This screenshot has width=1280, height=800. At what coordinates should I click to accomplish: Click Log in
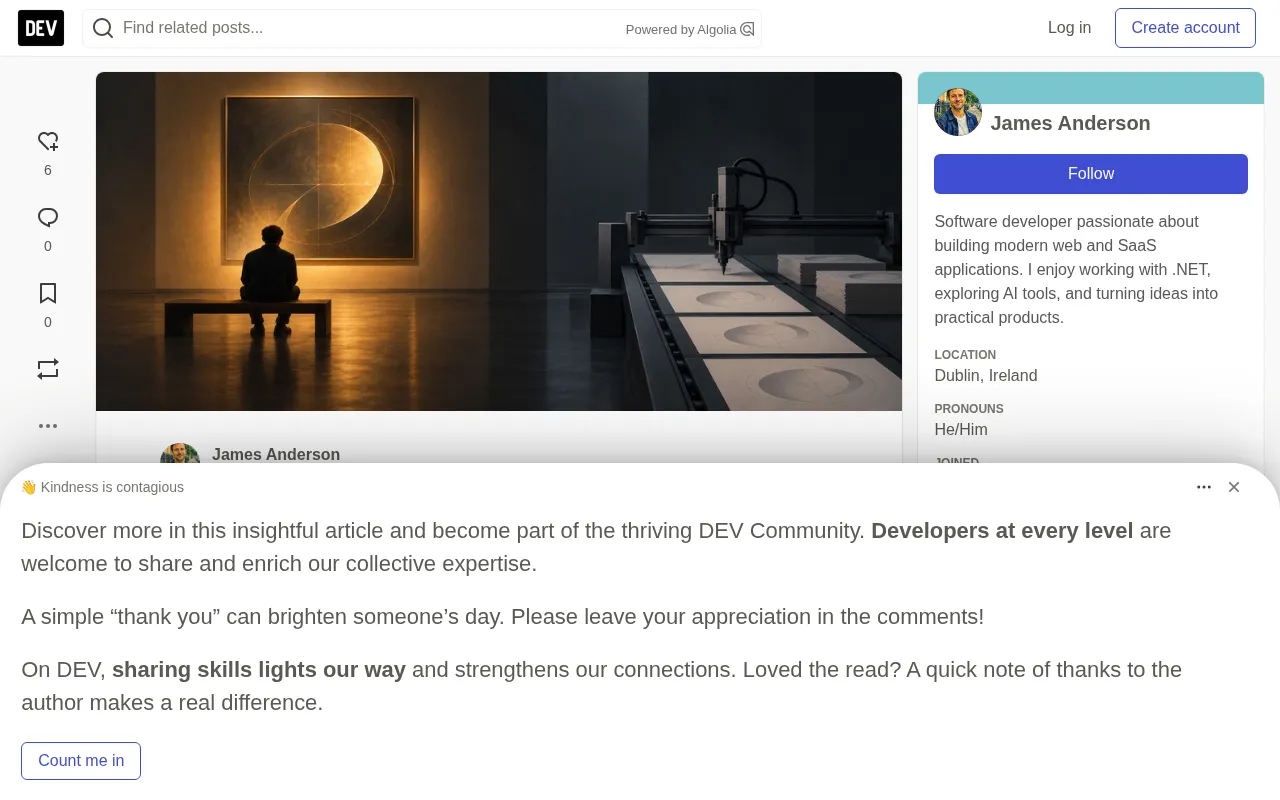1069,28
